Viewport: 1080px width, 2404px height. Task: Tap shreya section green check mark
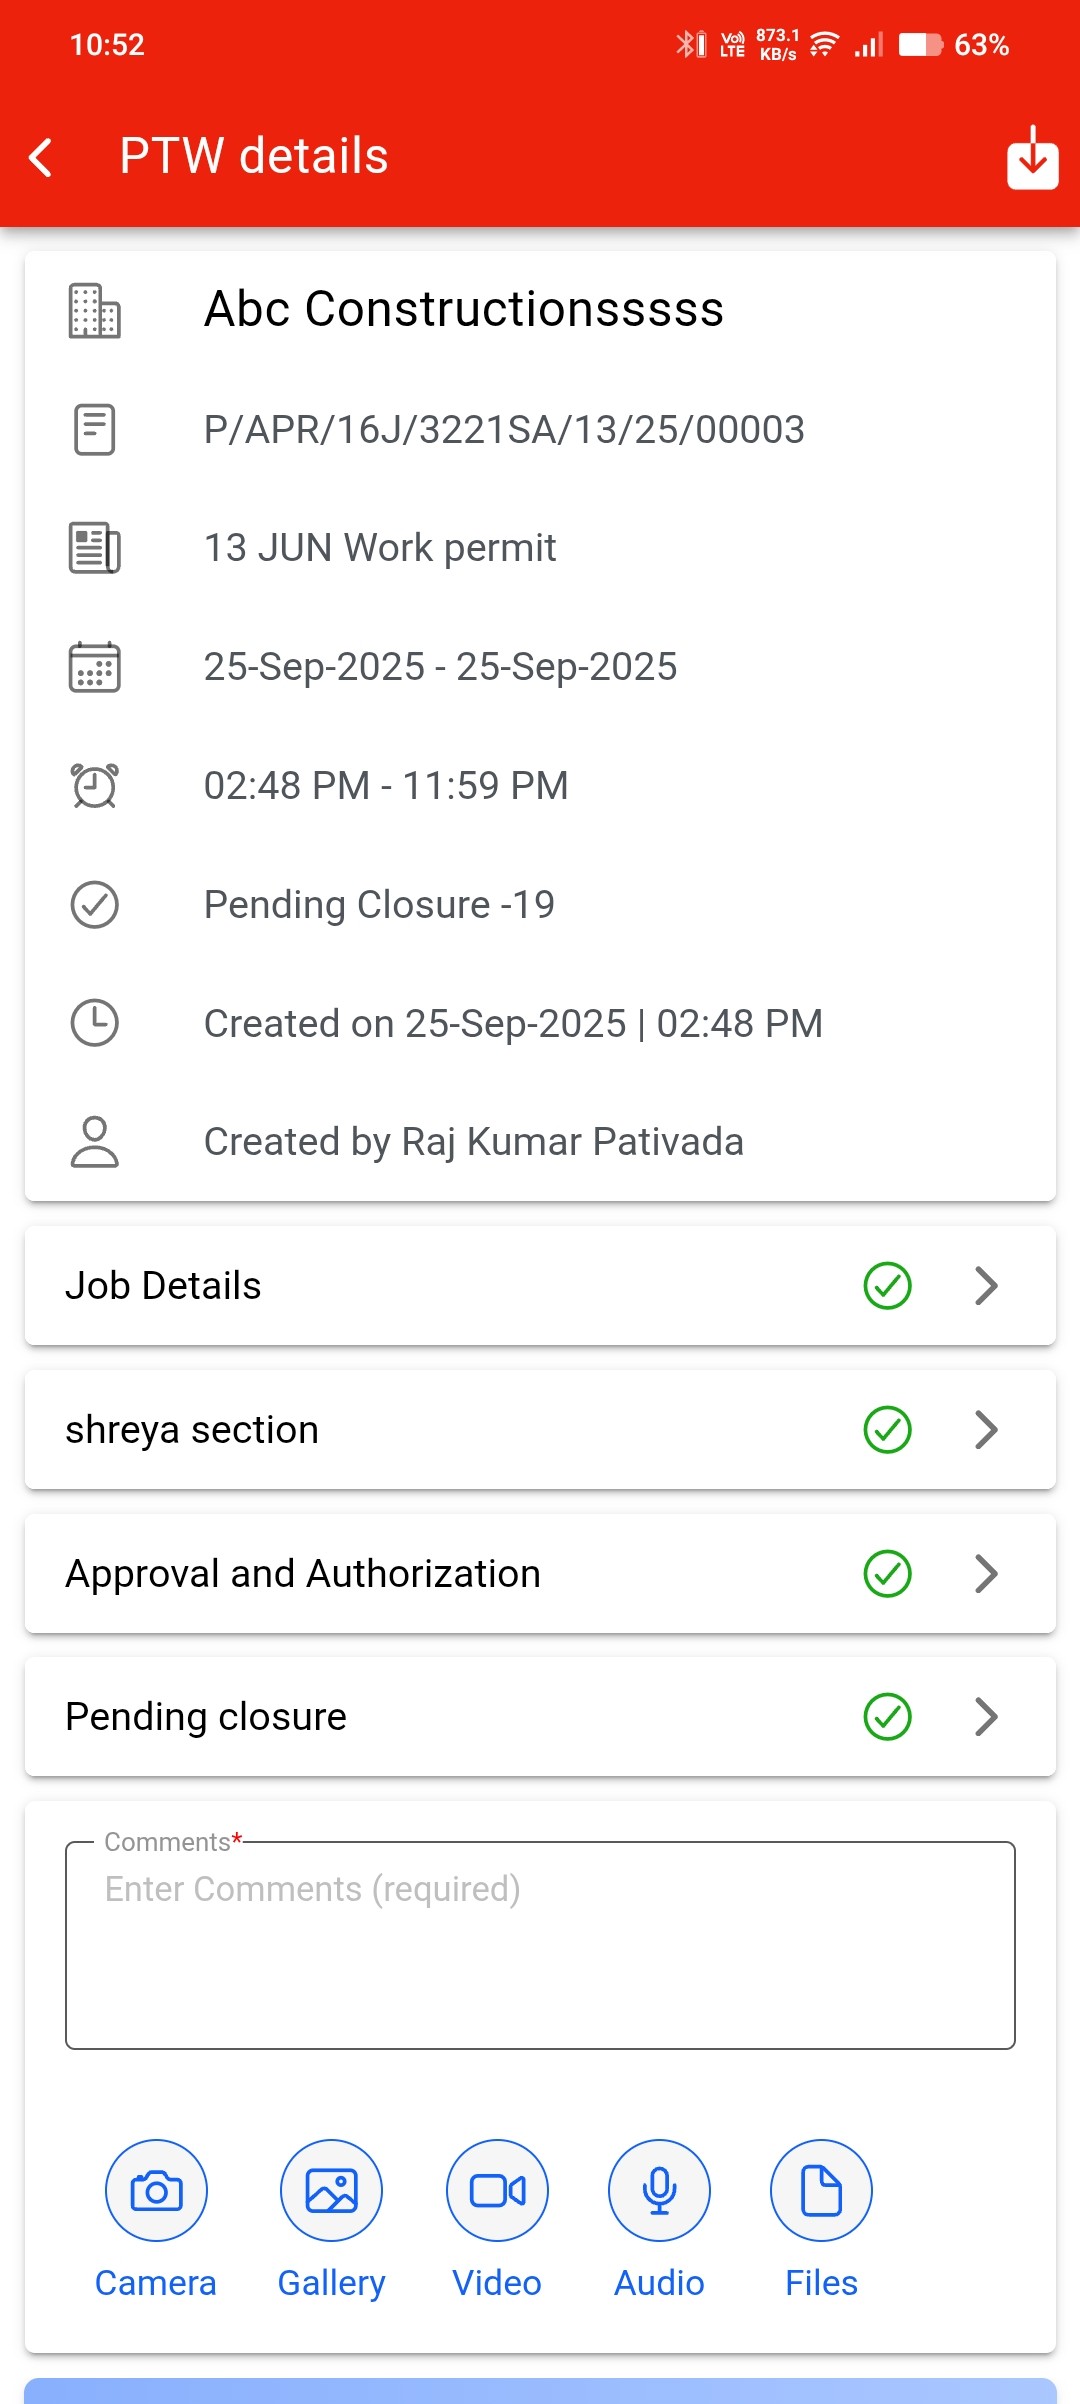[887, 1430]
